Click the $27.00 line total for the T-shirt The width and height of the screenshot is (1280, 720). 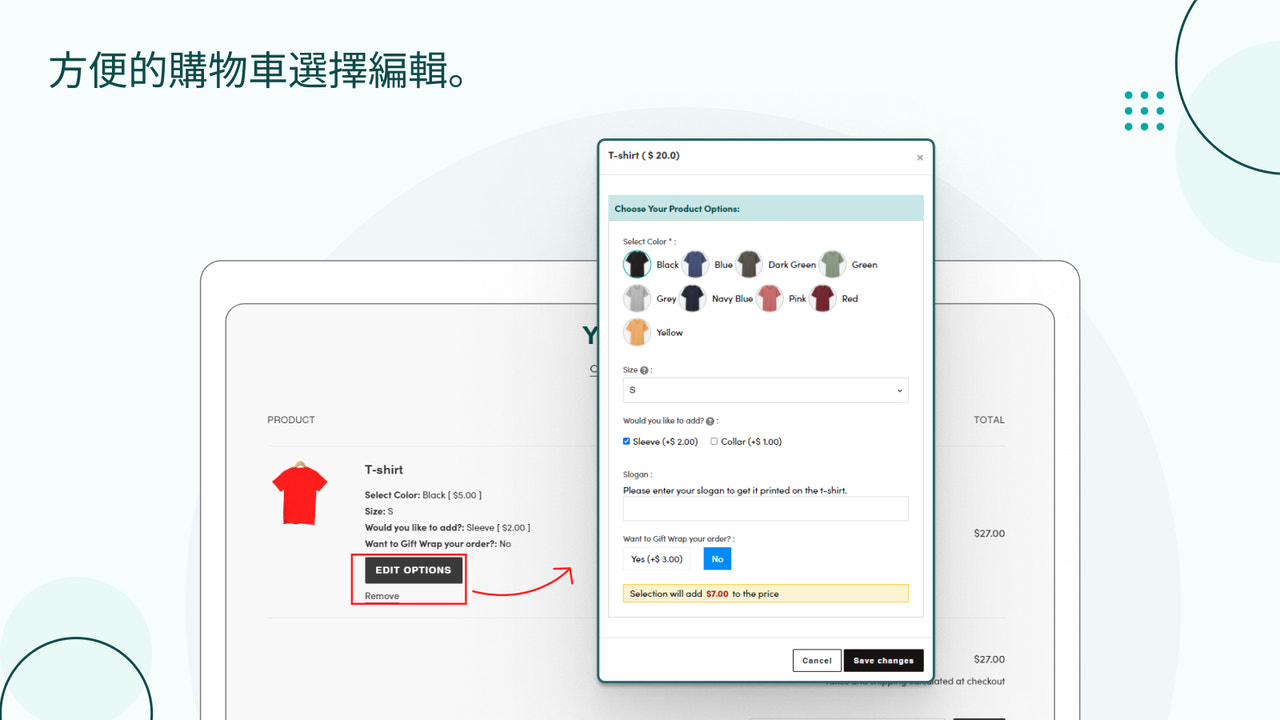click(x=989, y=533)
